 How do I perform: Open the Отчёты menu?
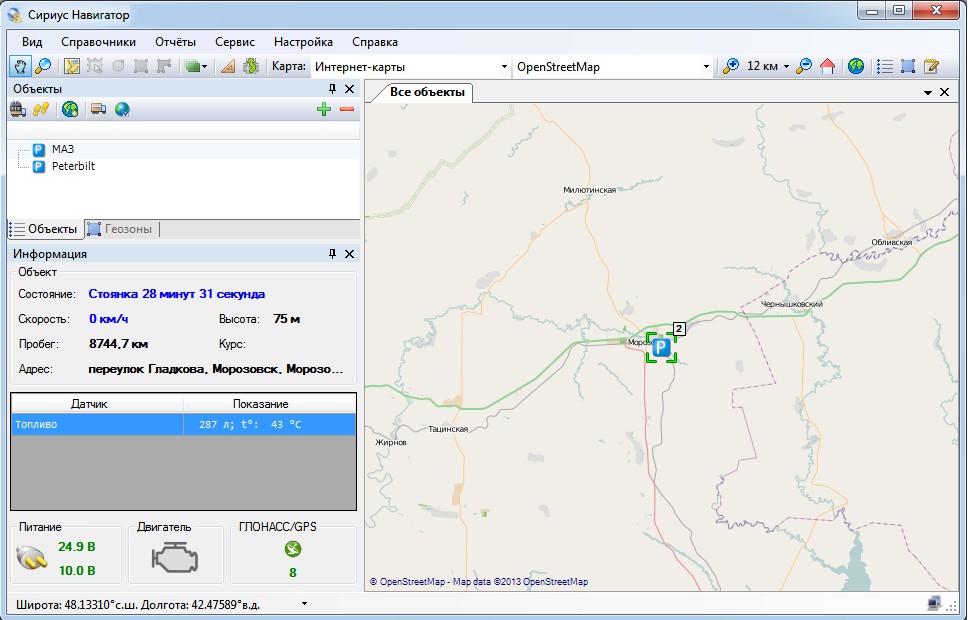click(175, 42)
